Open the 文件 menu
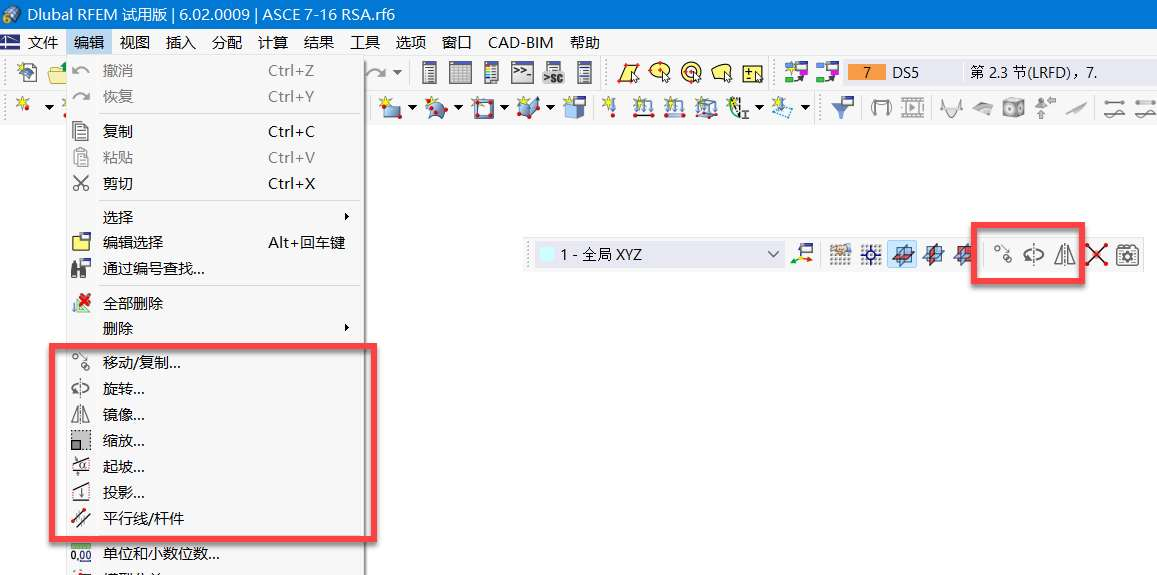 tap(43, 43)
